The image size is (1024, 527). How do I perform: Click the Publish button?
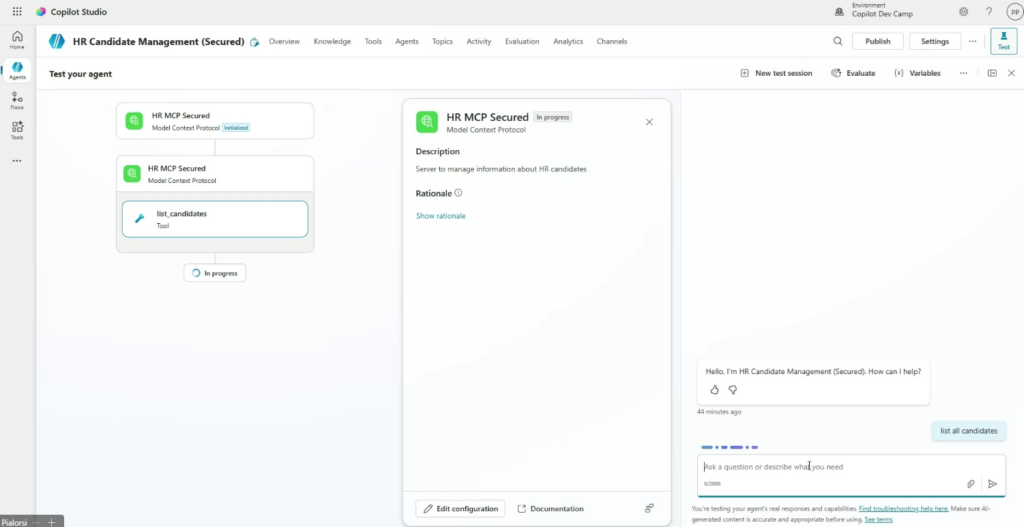(x=878, y=41)
